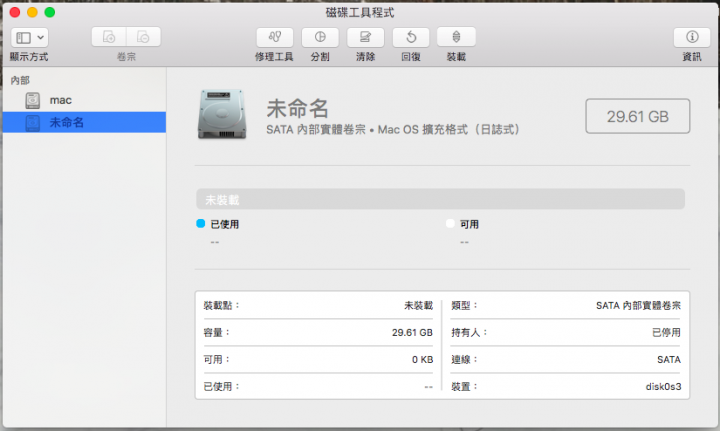Click the blue 已使用 legend dot
720x431 pixels.
201,224
